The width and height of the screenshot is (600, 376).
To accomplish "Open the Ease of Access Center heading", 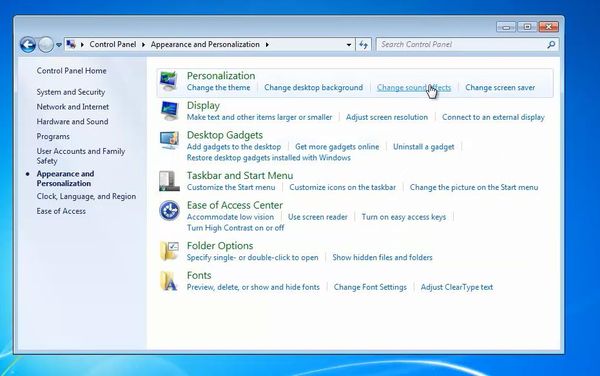I will (235, 205).
